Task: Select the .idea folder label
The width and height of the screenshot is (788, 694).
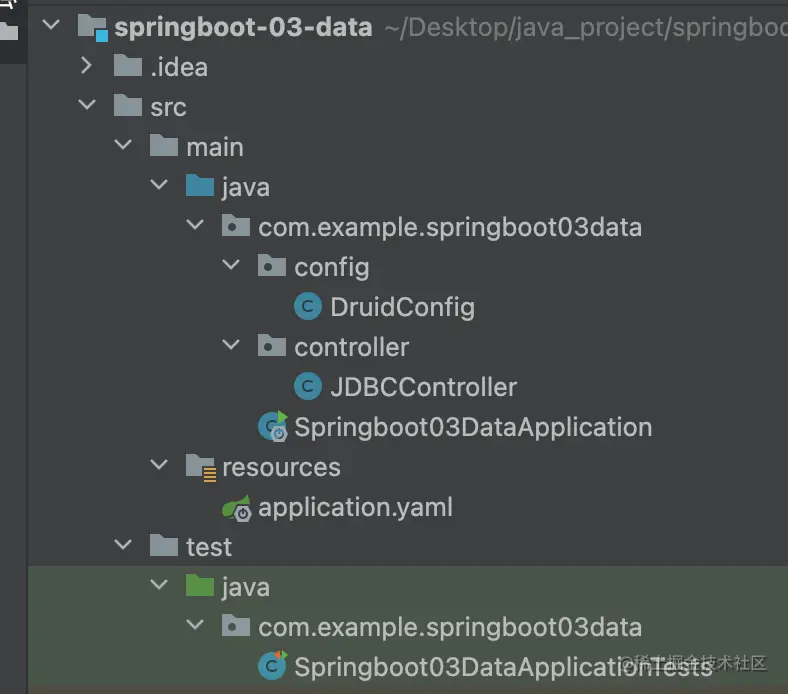Action: 179,67
